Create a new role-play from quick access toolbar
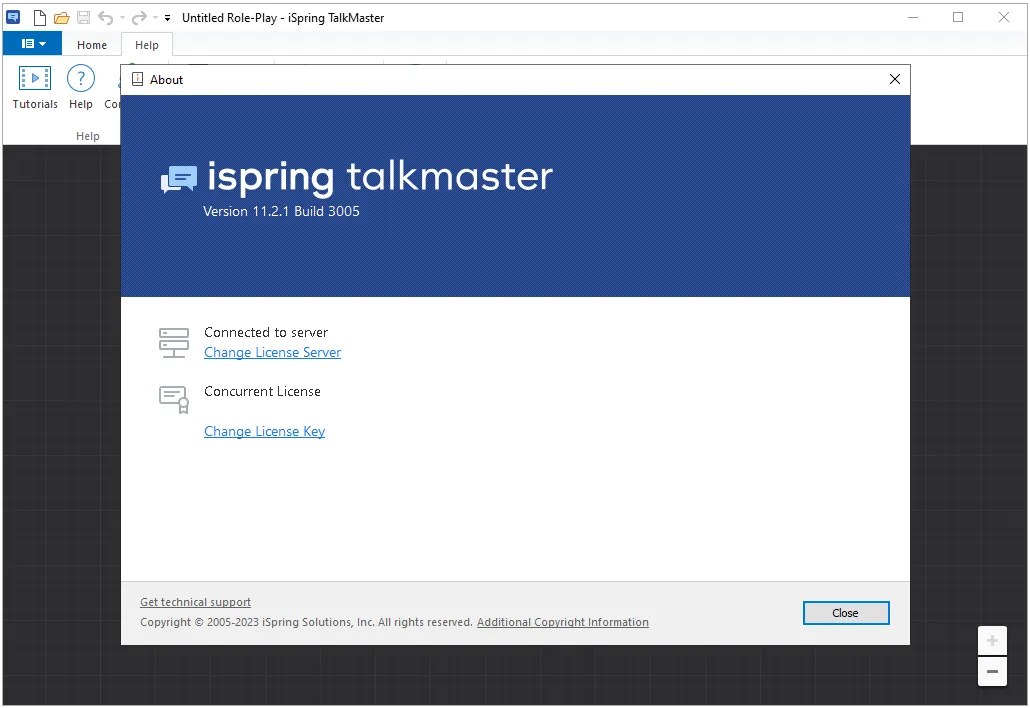 (40, 18)
